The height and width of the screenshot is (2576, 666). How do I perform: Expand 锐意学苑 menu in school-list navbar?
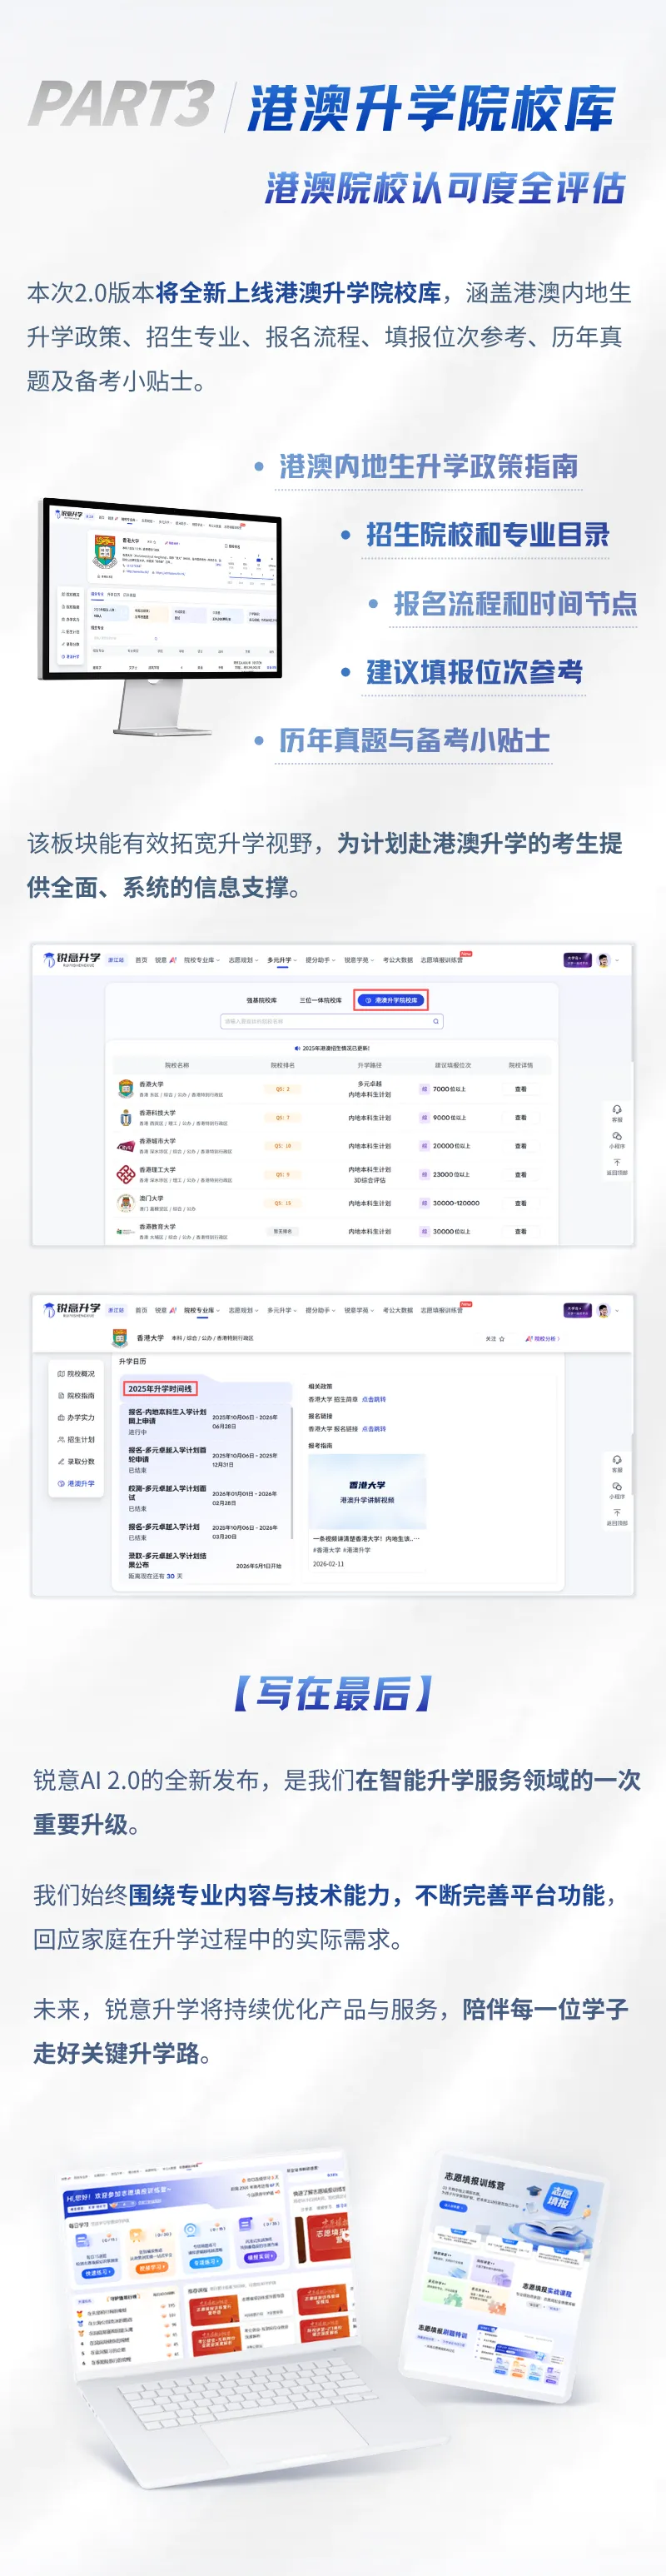click(x=359, y=960)
